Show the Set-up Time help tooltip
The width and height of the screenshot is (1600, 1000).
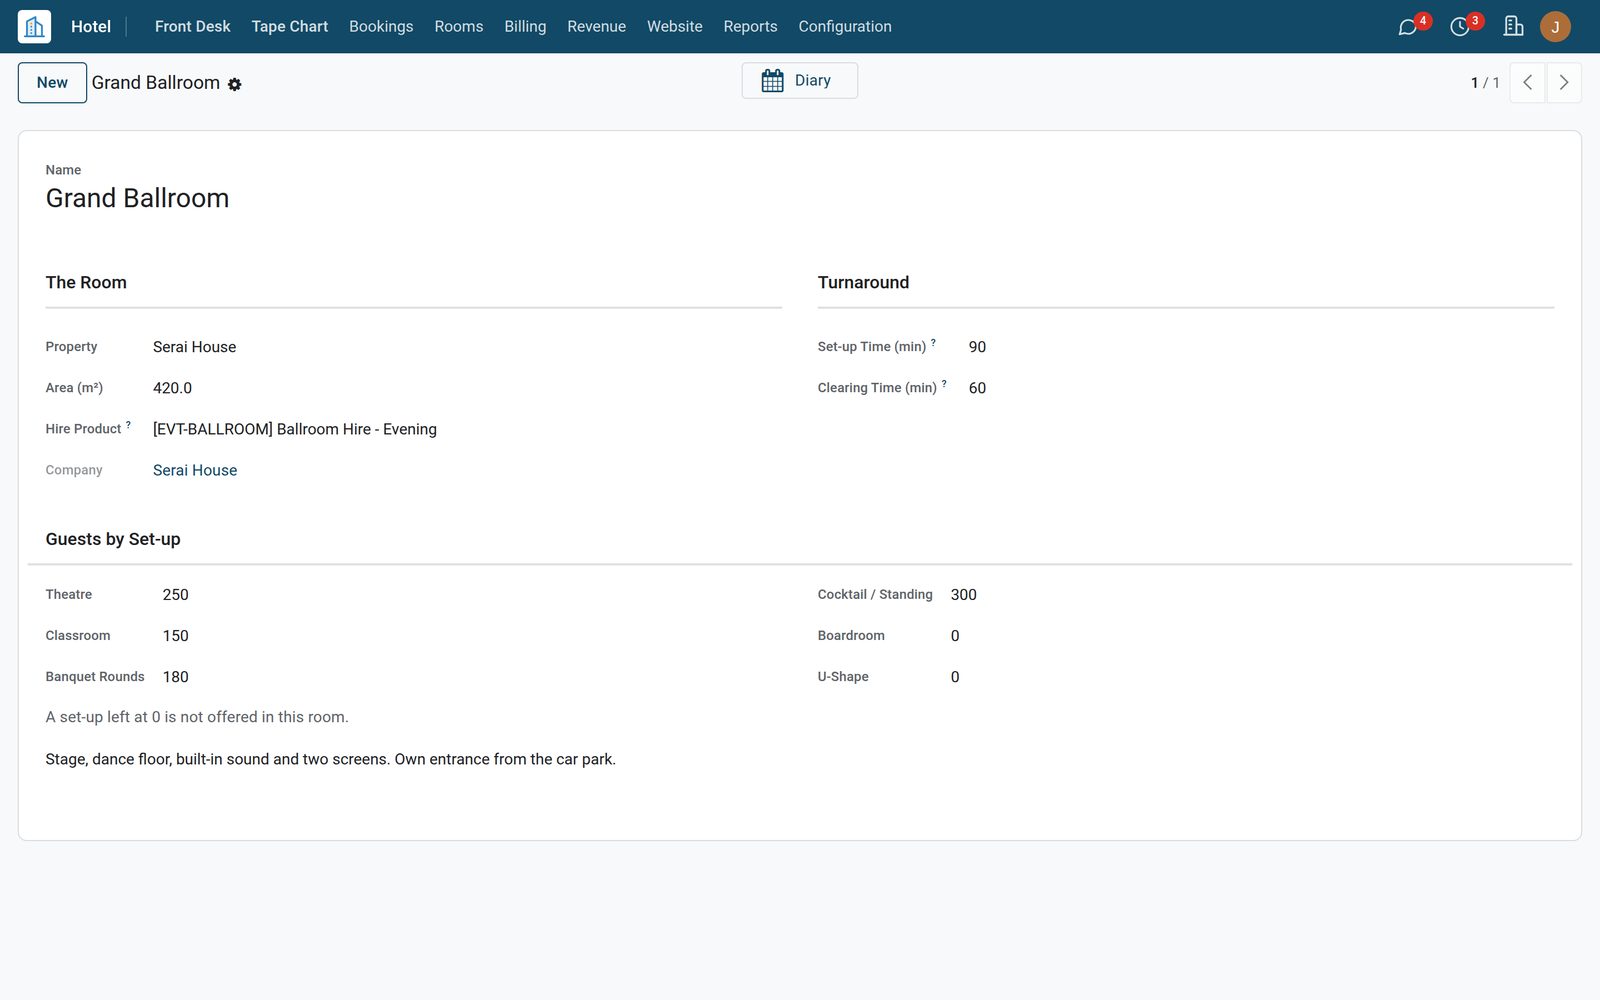934,343
